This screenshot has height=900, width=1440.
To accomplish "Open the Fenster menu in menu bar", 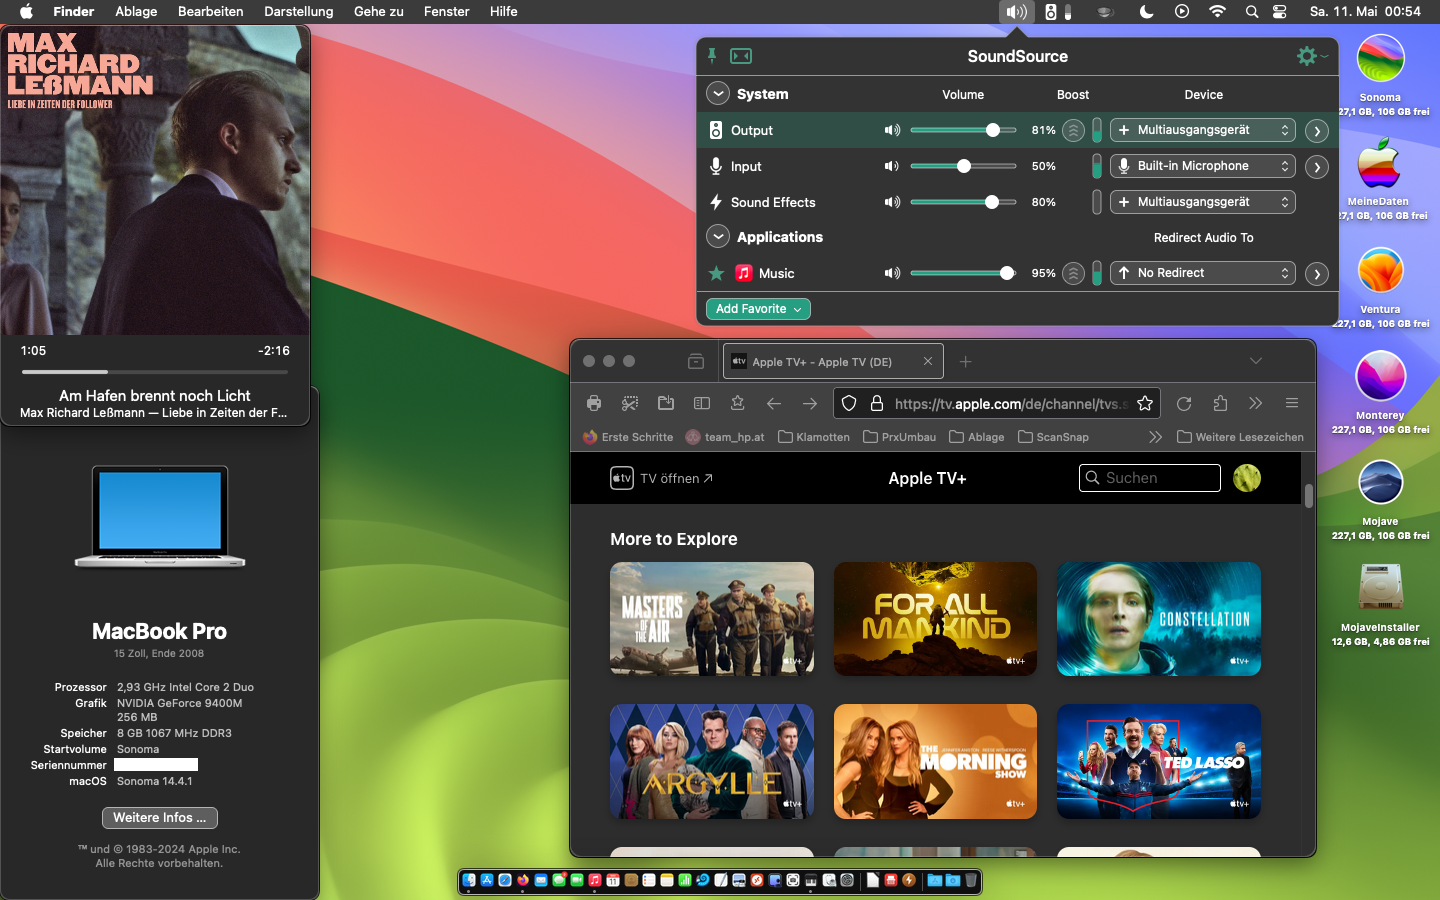I will (x=446, y=11).
